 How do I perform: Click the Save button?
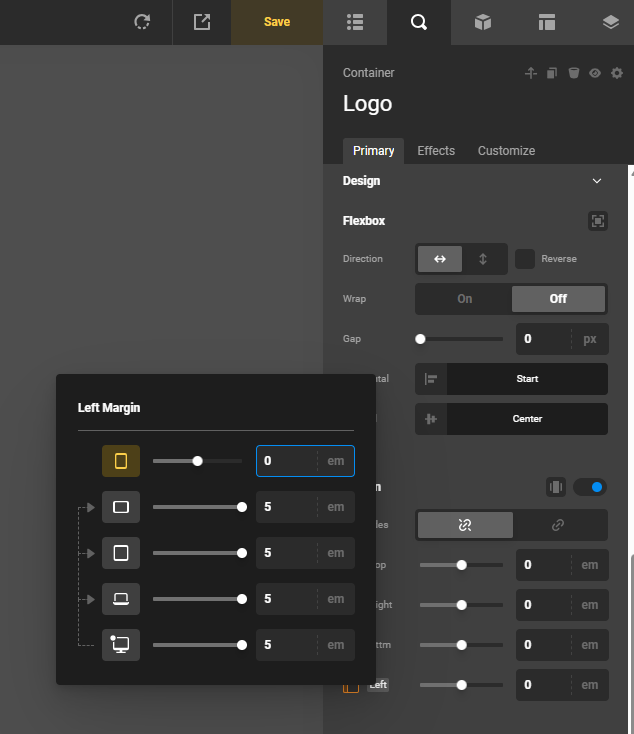[277, 22]
